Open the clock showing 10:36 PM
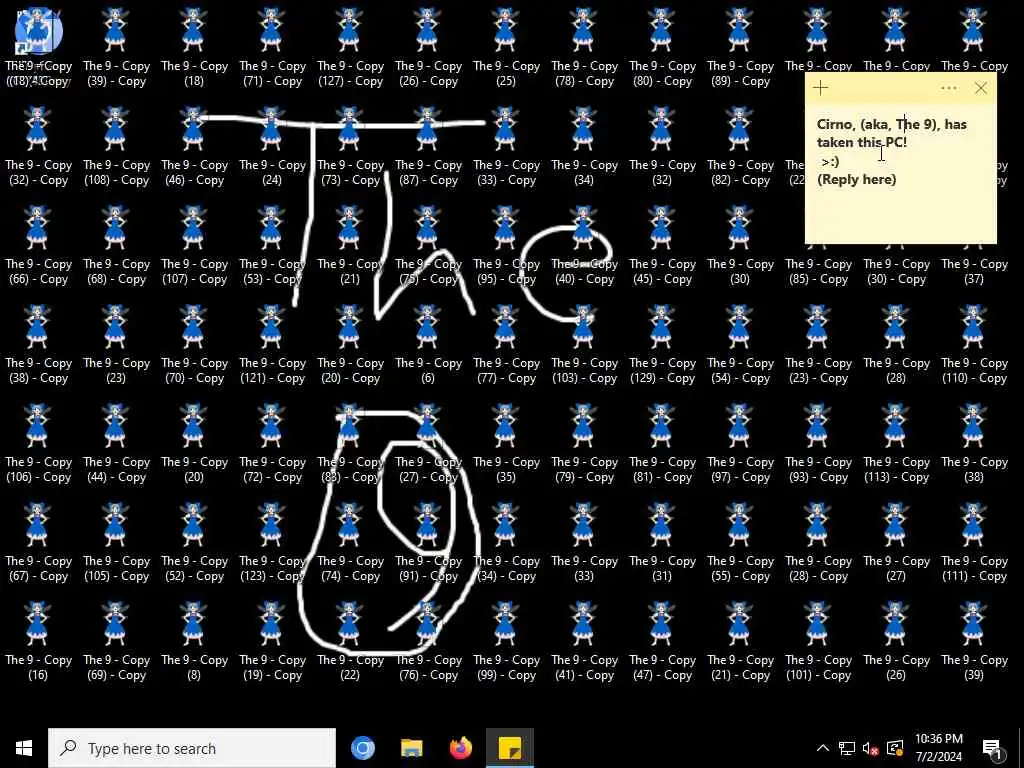1024x768 pixels. pyautogui.click(x=938, y=748)
